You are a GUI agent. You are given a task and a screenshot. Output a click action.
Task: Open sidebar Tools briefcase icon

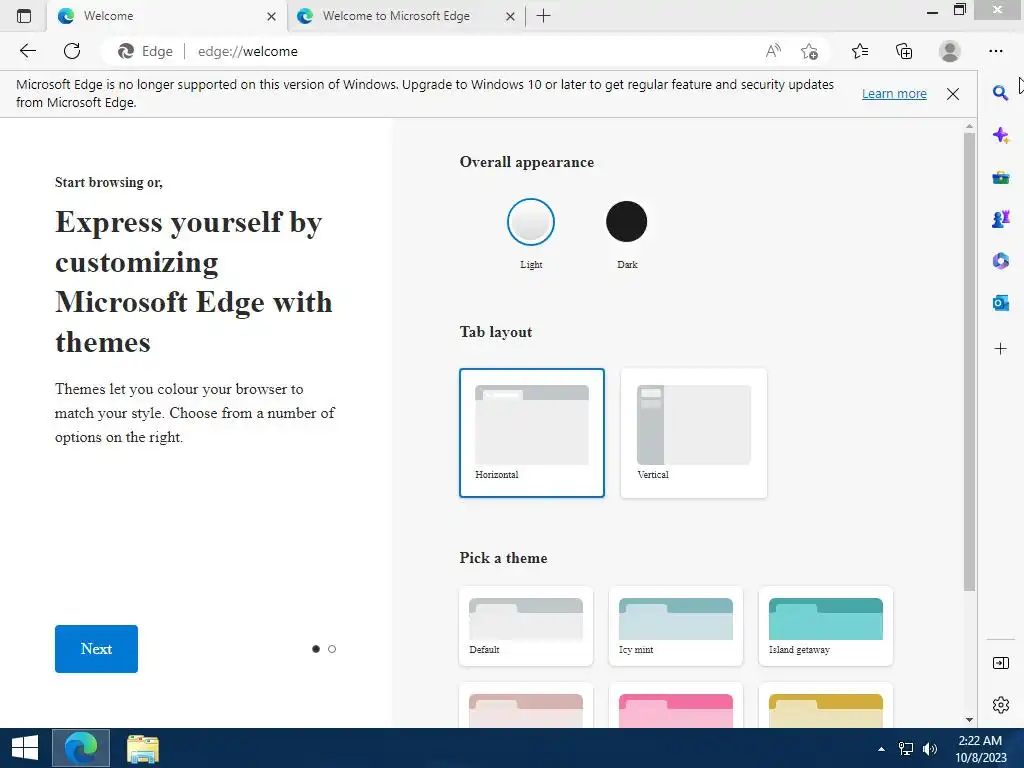1000,177
